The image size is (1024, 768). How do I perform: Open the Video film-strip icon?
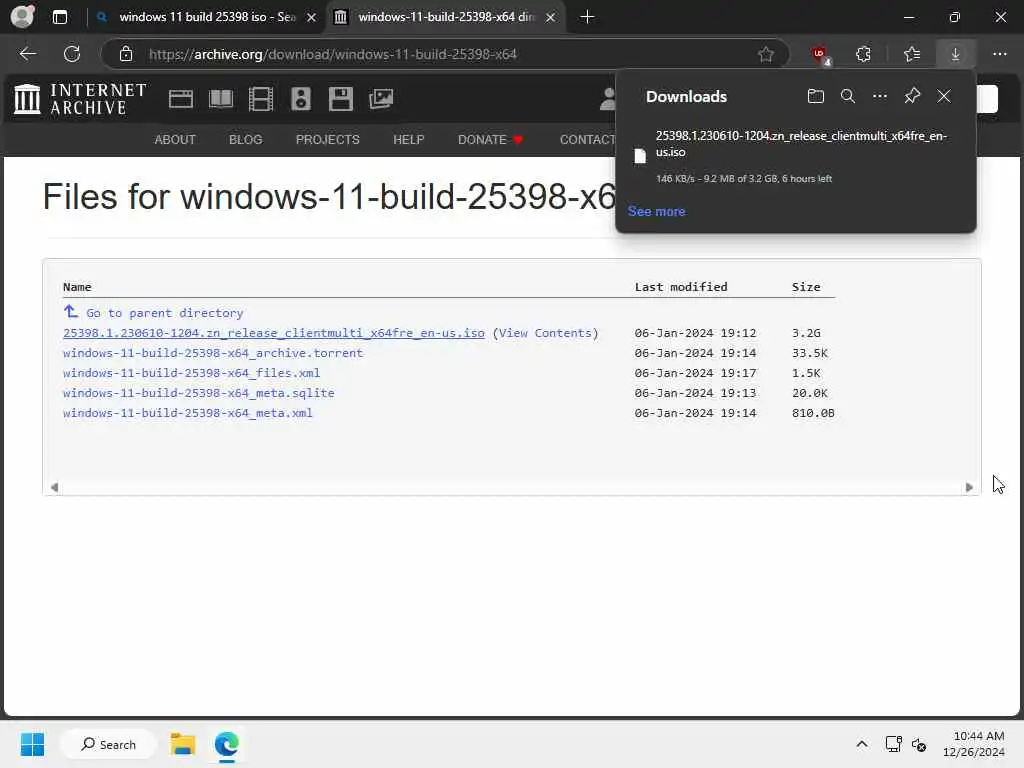261,99
